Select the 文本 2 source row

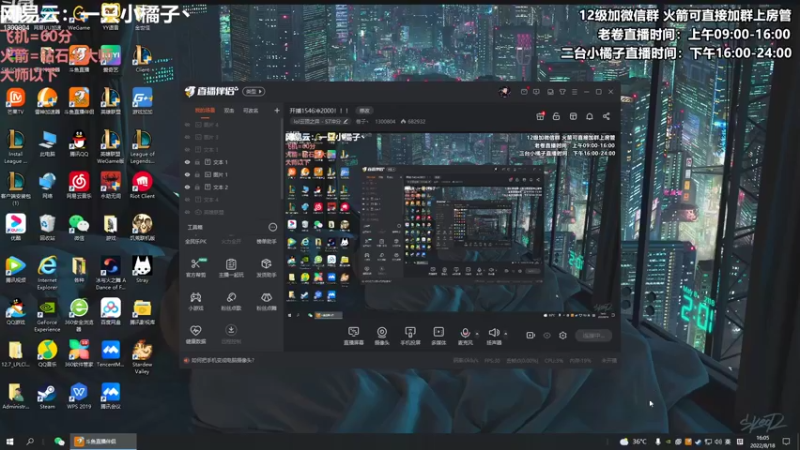tap(232, 187)
